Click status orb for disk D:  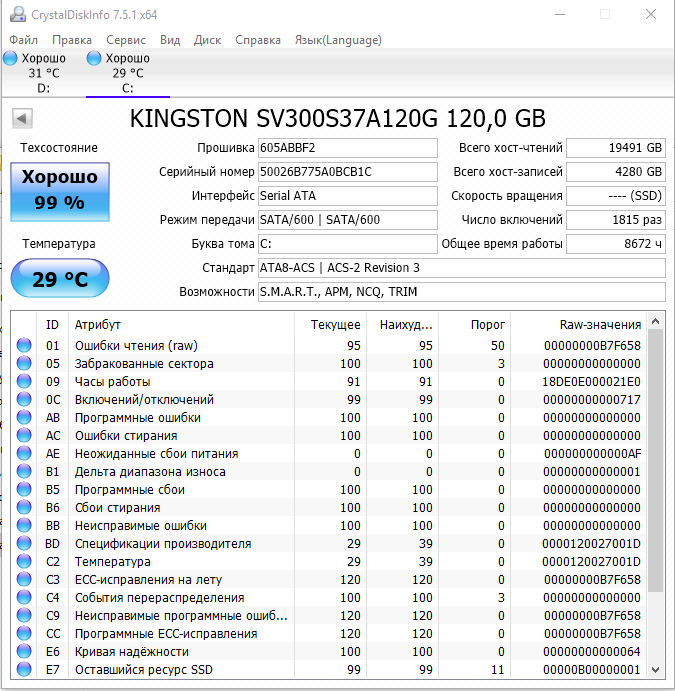(x=10, y=58)
